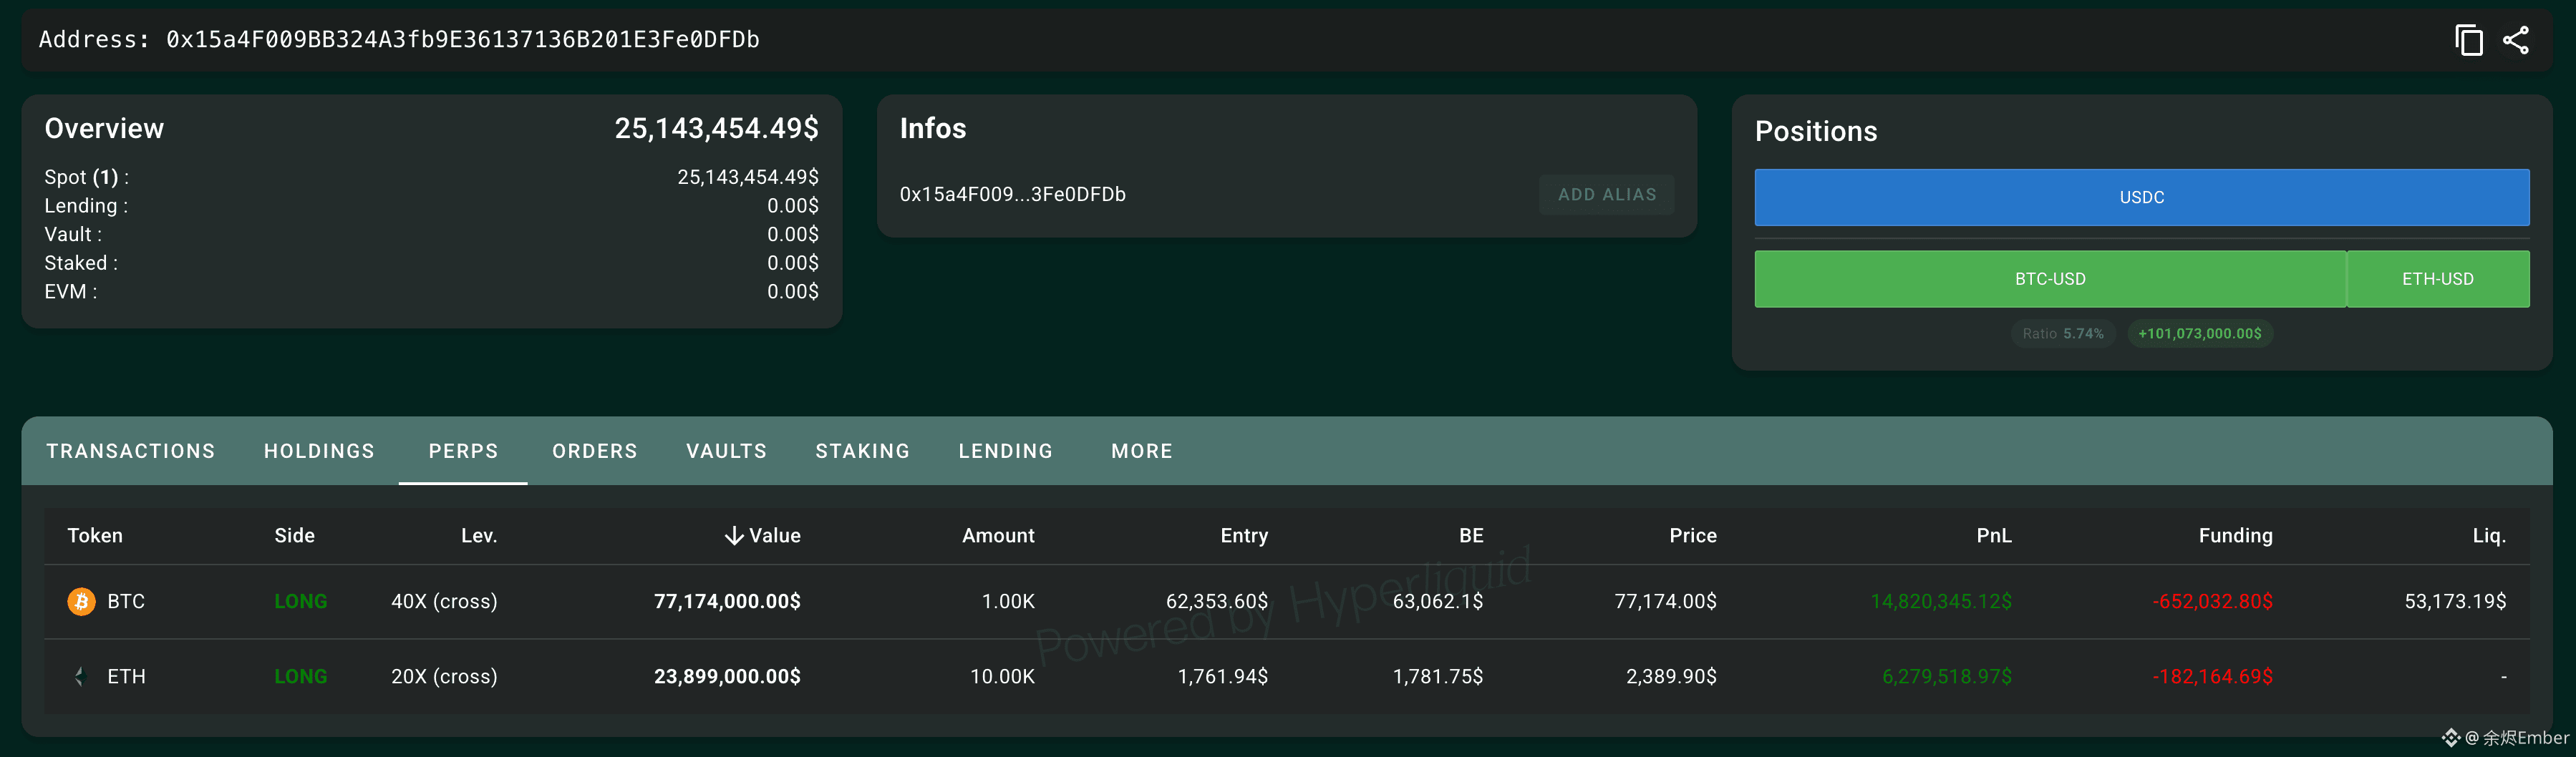Viewport: 2576px width, 757px height.
Task: Click ETH break-even 1,781.75$
Action: 1438,676
